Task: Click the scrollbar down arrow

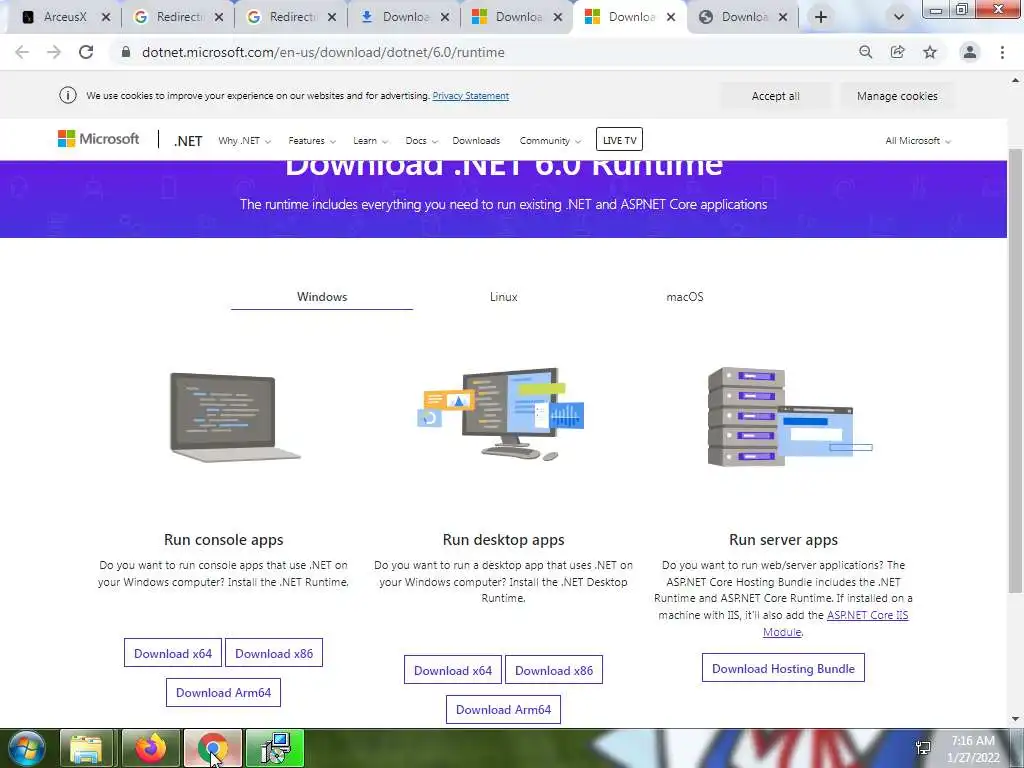Action: pyautogui.click(x=1015, y=719)
